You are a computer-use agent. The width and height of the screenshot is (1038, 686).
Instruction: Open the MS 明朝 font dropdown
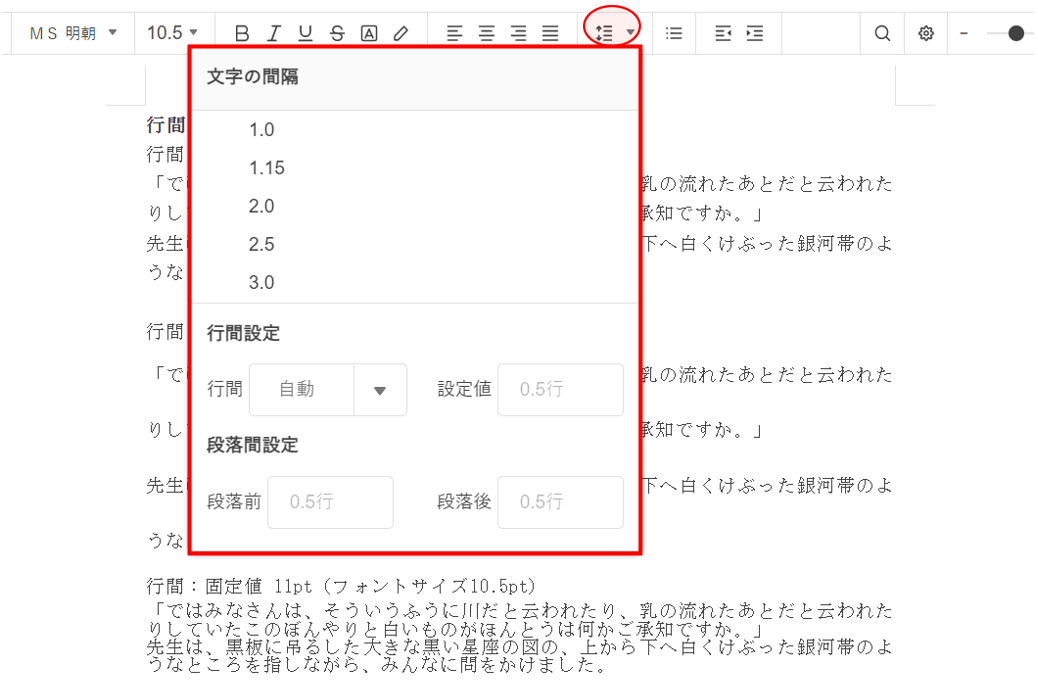[73, 33]
